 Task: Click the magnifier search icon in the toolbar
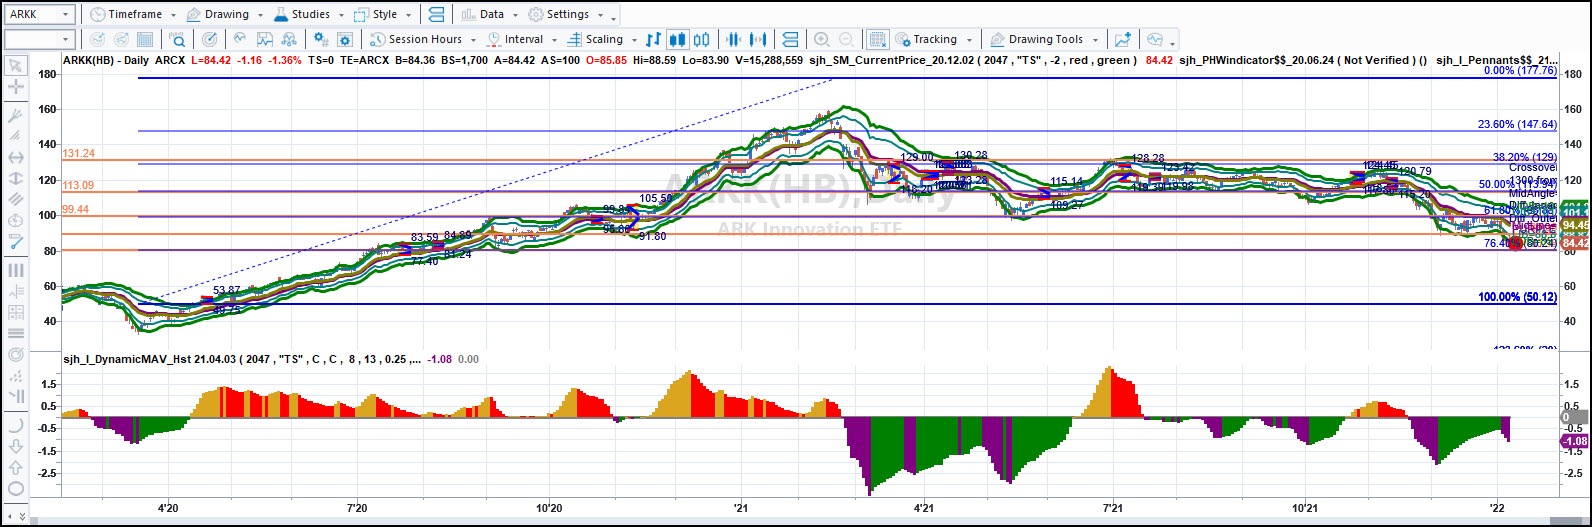(x=177, y=40)
